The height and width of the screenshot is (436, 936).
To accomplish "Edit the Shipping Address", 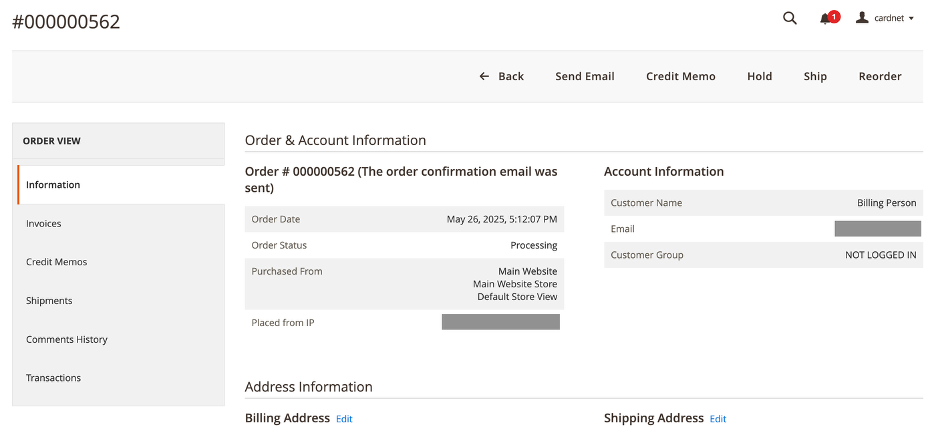I will [x=718, y=419].
